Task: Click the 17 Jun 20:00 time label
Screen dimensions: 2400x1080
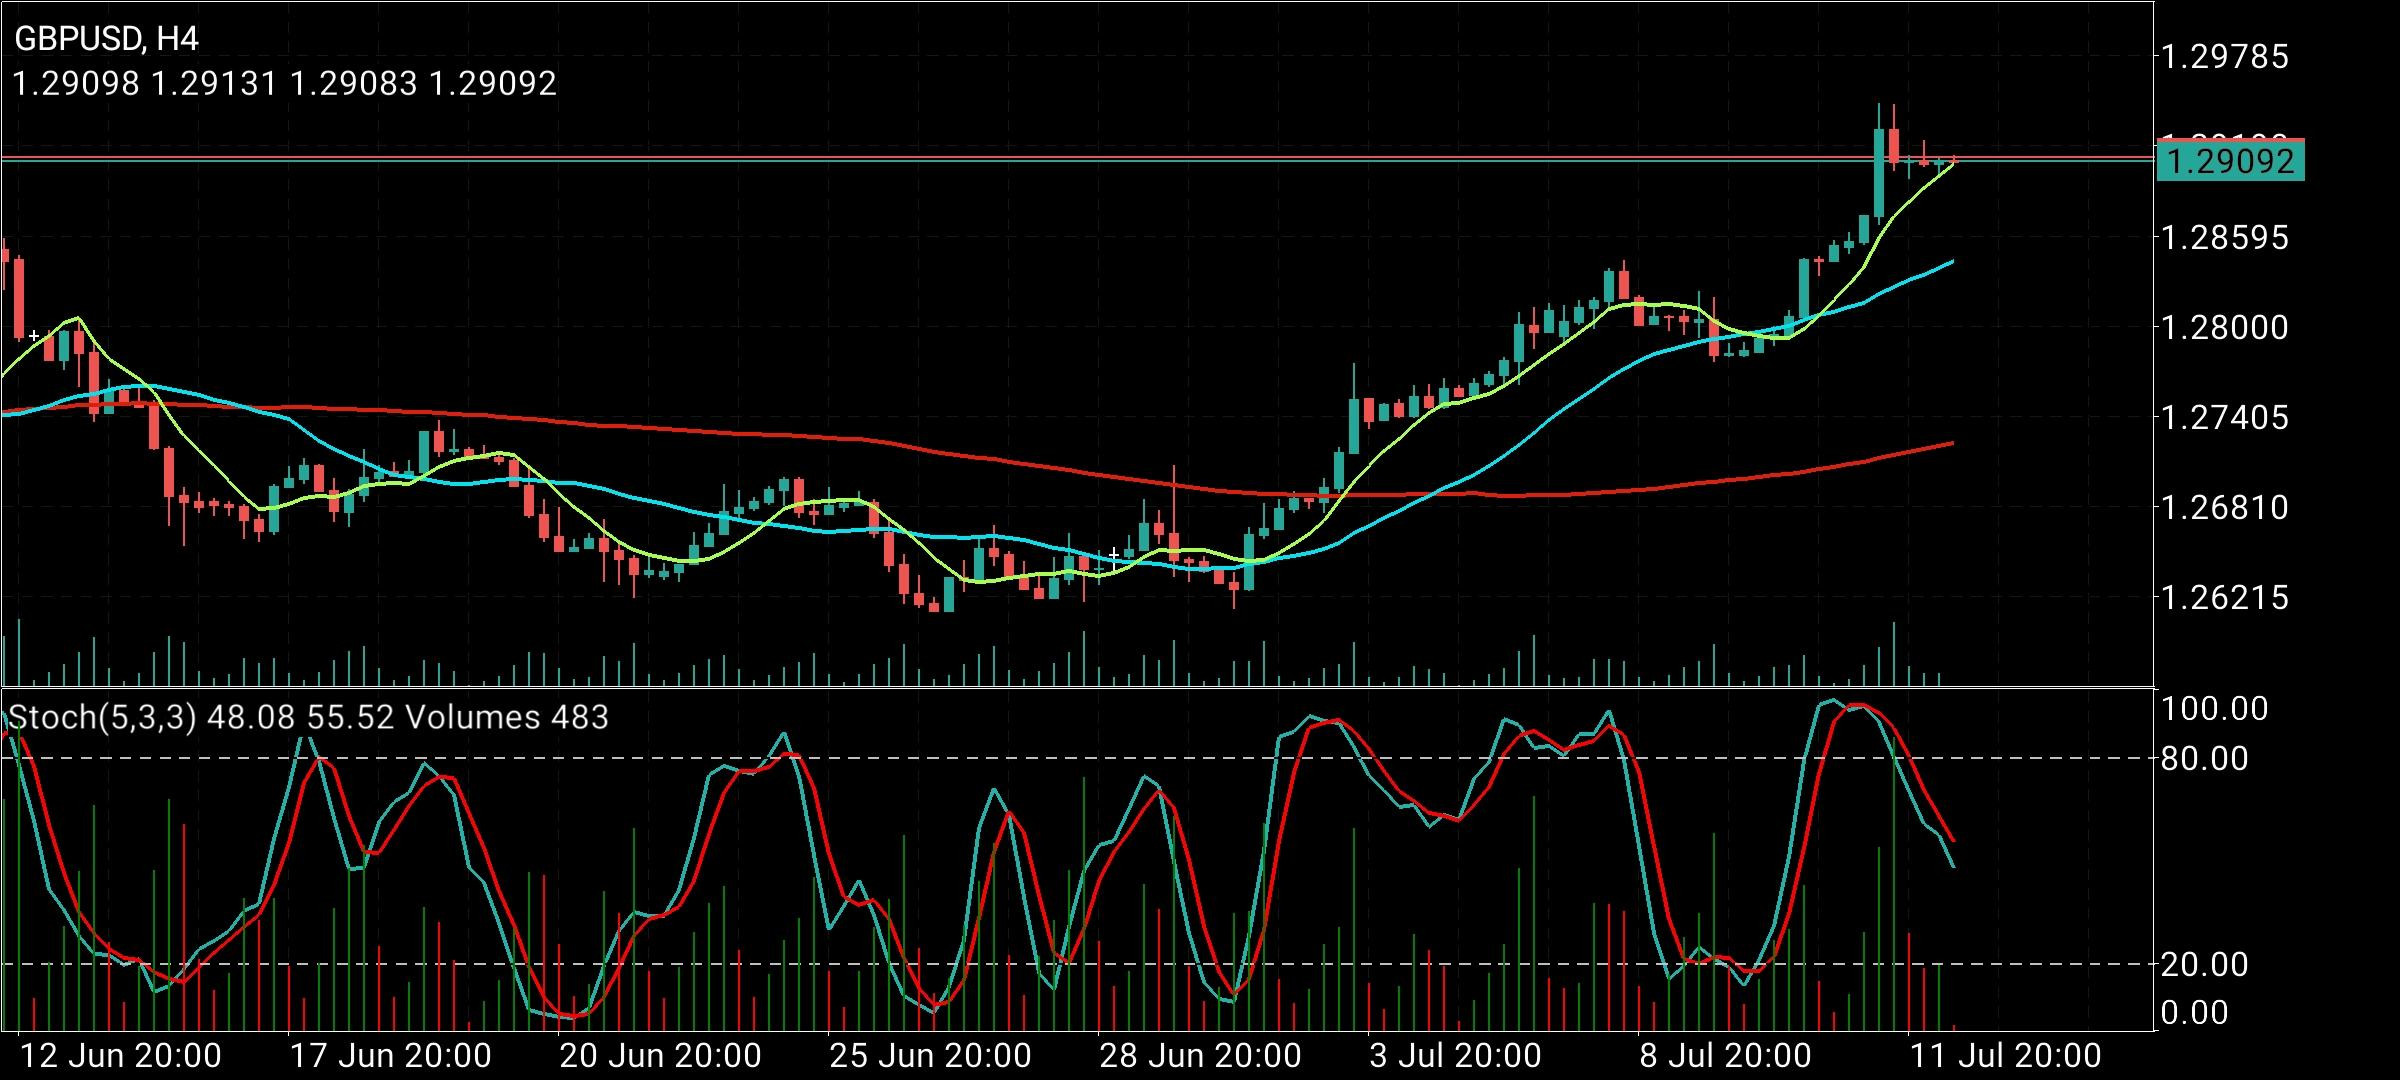Action: (391, 1056)
